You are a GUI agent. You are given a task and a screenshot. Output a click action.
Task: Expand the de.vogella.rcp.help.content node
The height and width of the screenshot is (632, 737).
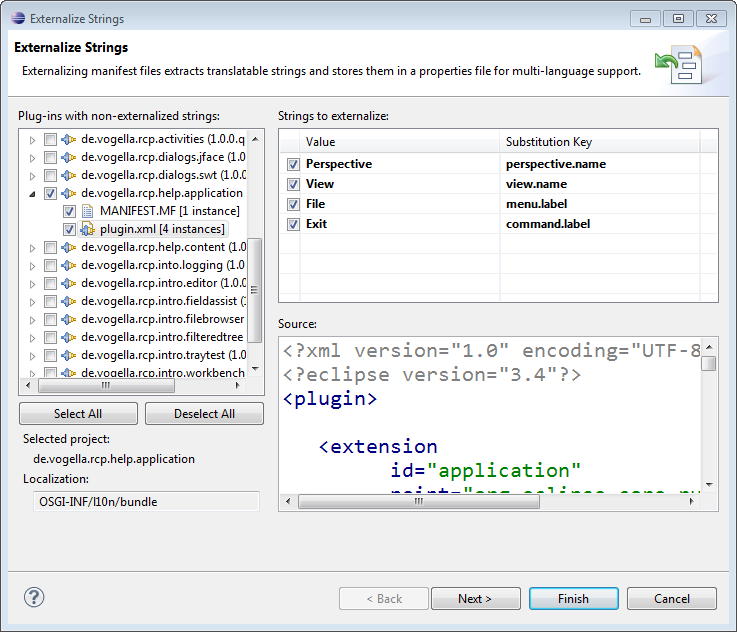click(x=32, y=248)
